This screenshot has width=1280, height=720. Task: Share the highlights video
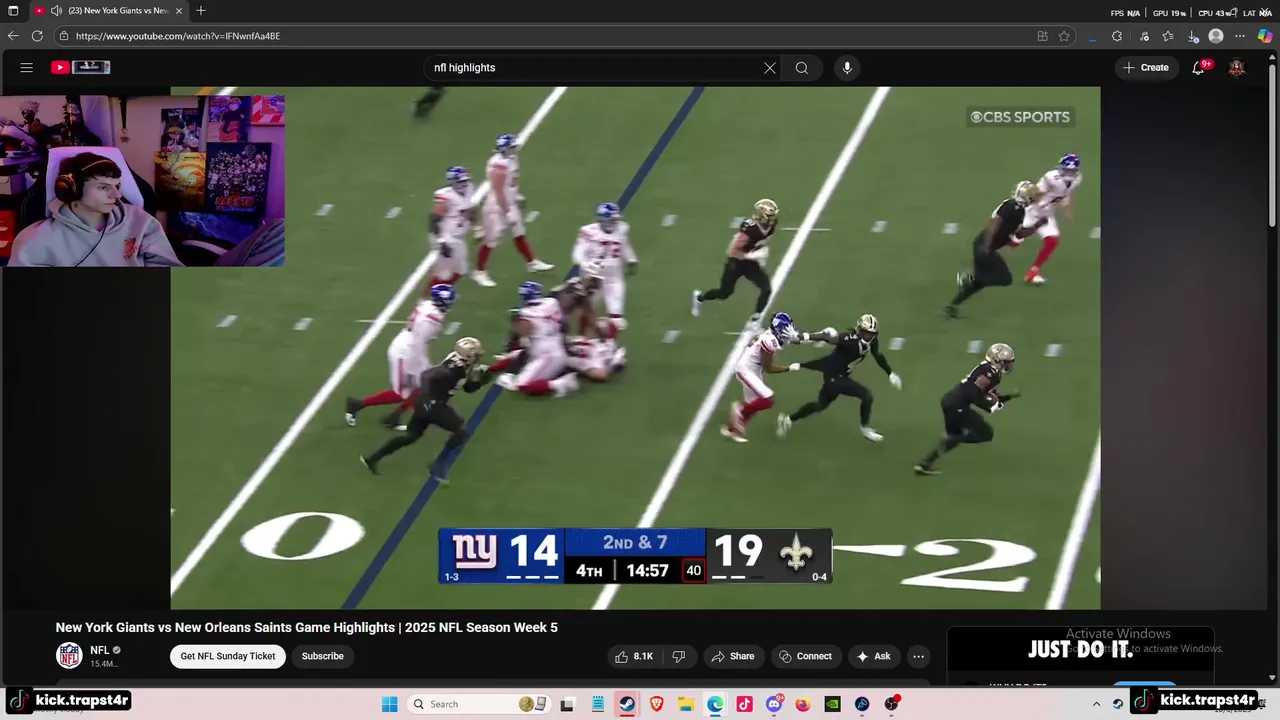tap(733, 656)
